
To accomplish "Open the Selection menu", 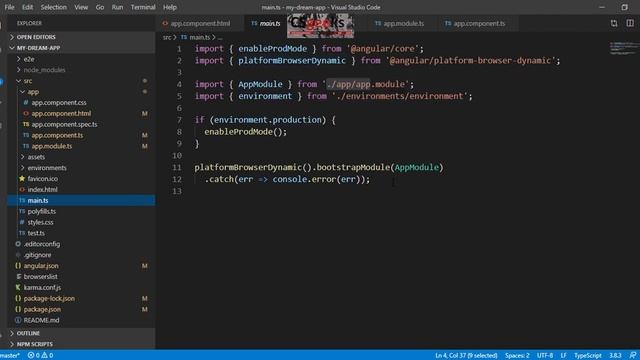I will click(53, 7).
